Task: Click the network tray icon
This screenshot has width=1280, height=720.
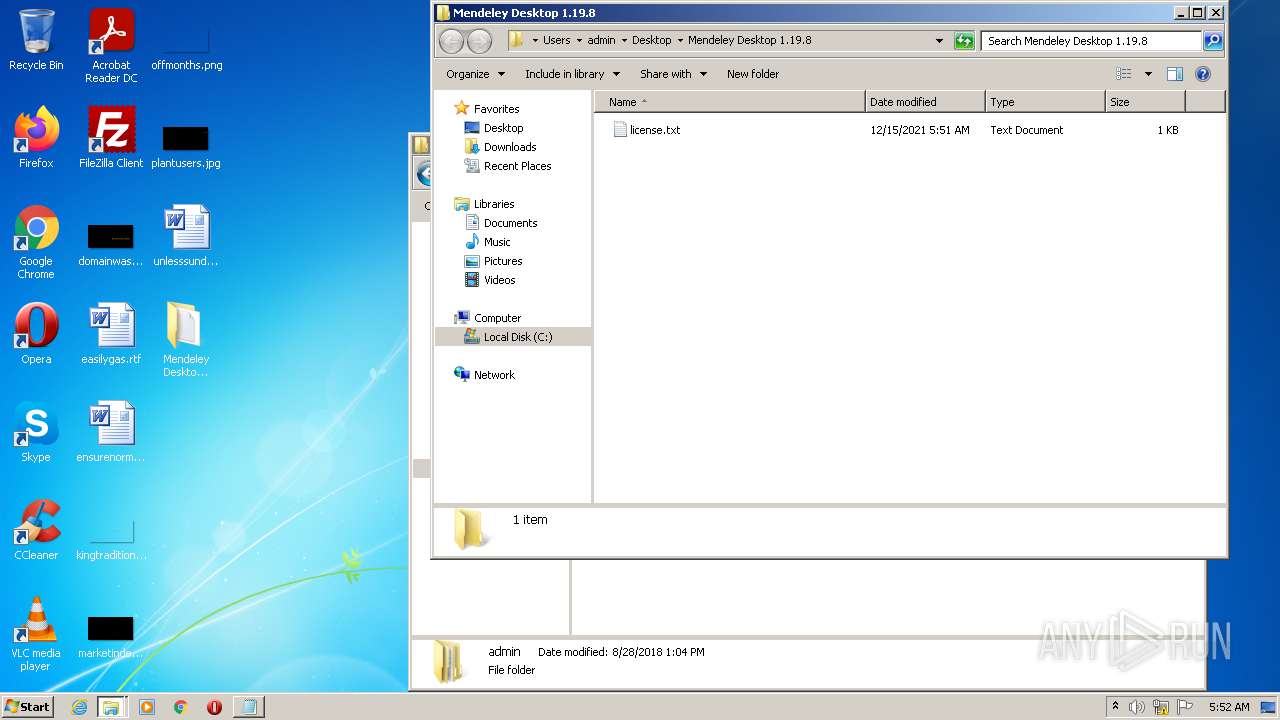Action: click(1161, 707)
